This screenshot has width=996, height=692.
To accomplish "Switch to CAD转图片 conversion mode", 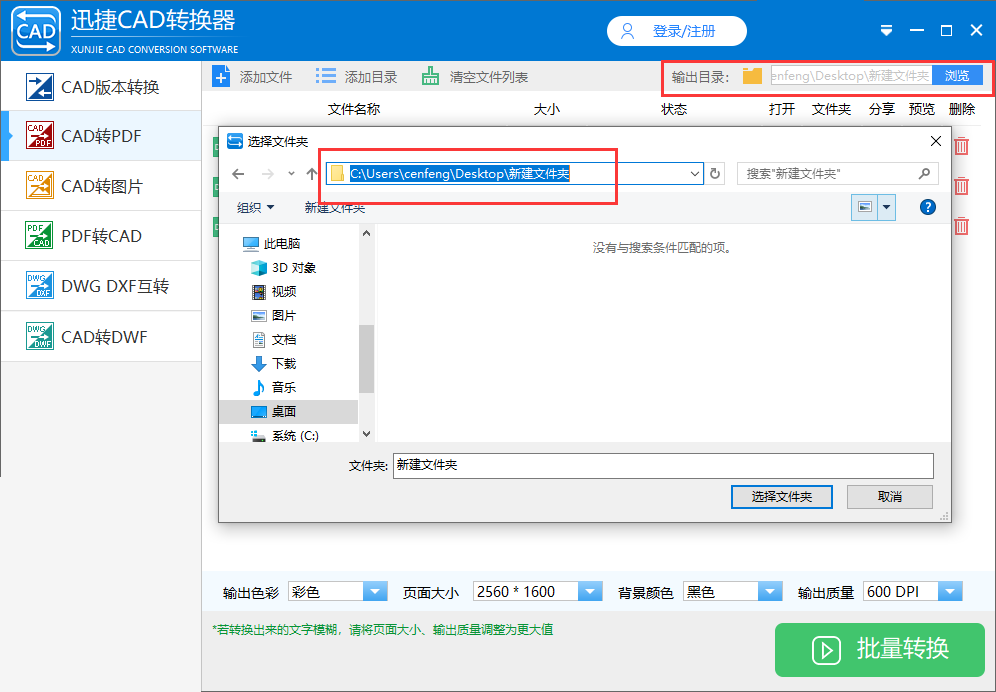I will [x=101, y=186].
